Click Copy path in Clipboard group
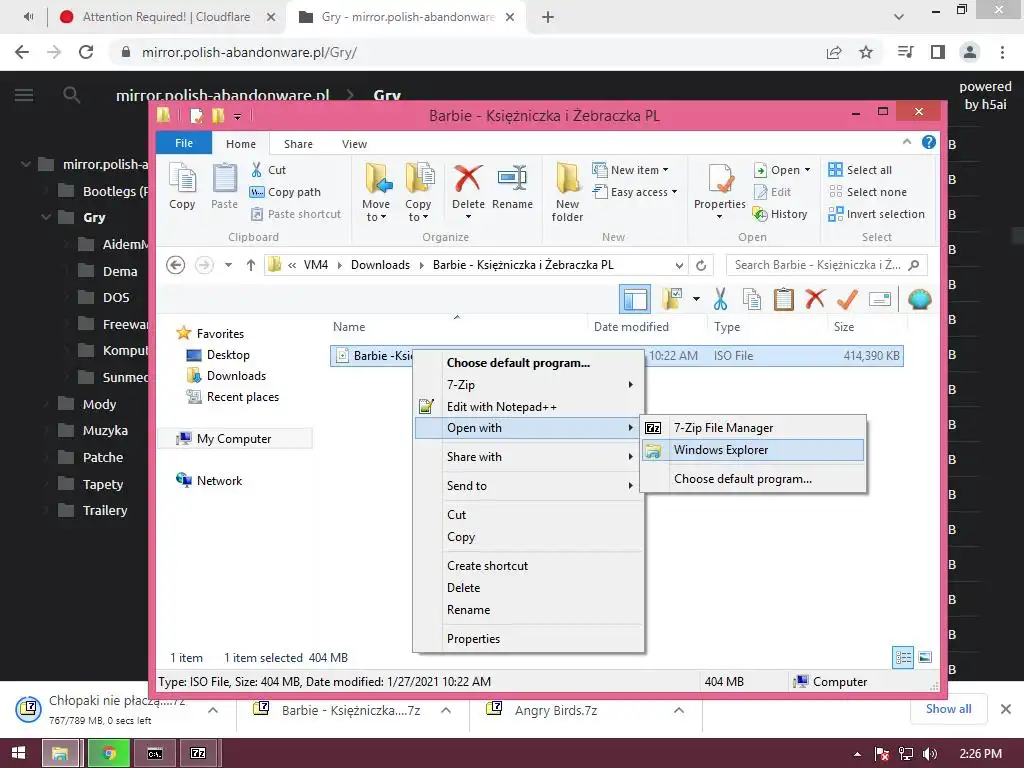This screenshot has width=1024, height=768. (285, 192)
